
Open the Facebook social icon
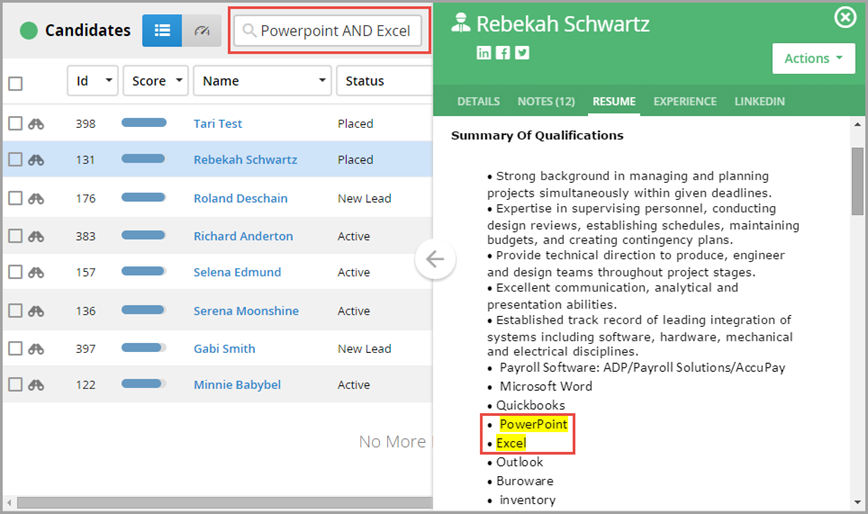(503, 53)
